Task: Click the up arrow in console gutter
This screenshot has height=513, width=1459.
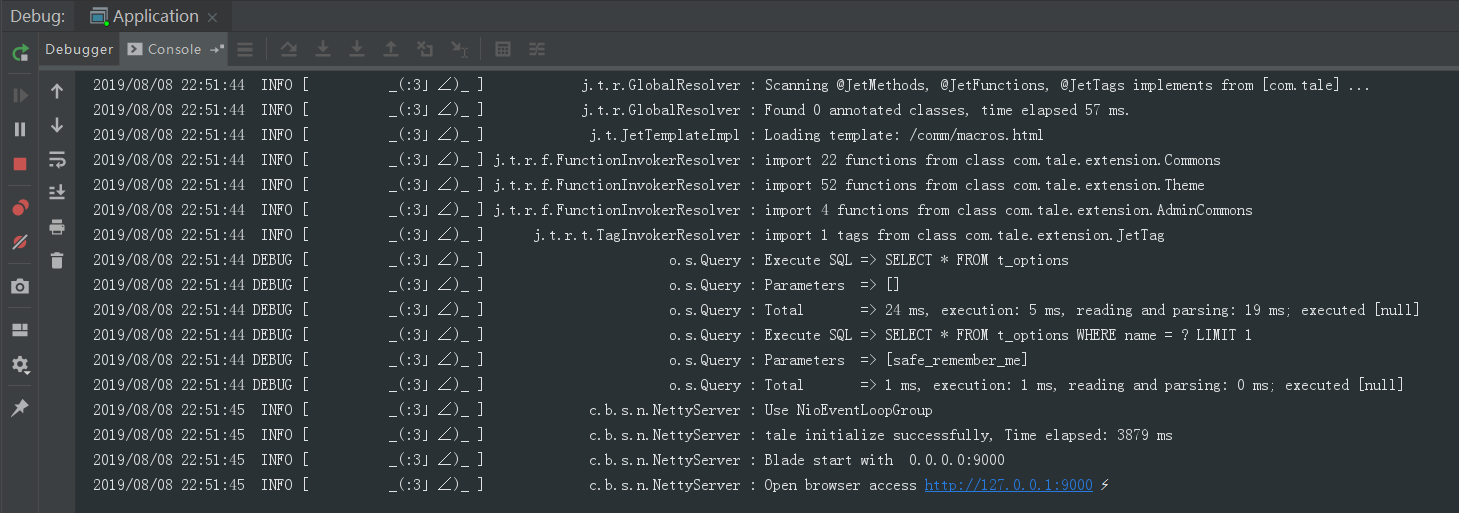Action: (57, 91)
